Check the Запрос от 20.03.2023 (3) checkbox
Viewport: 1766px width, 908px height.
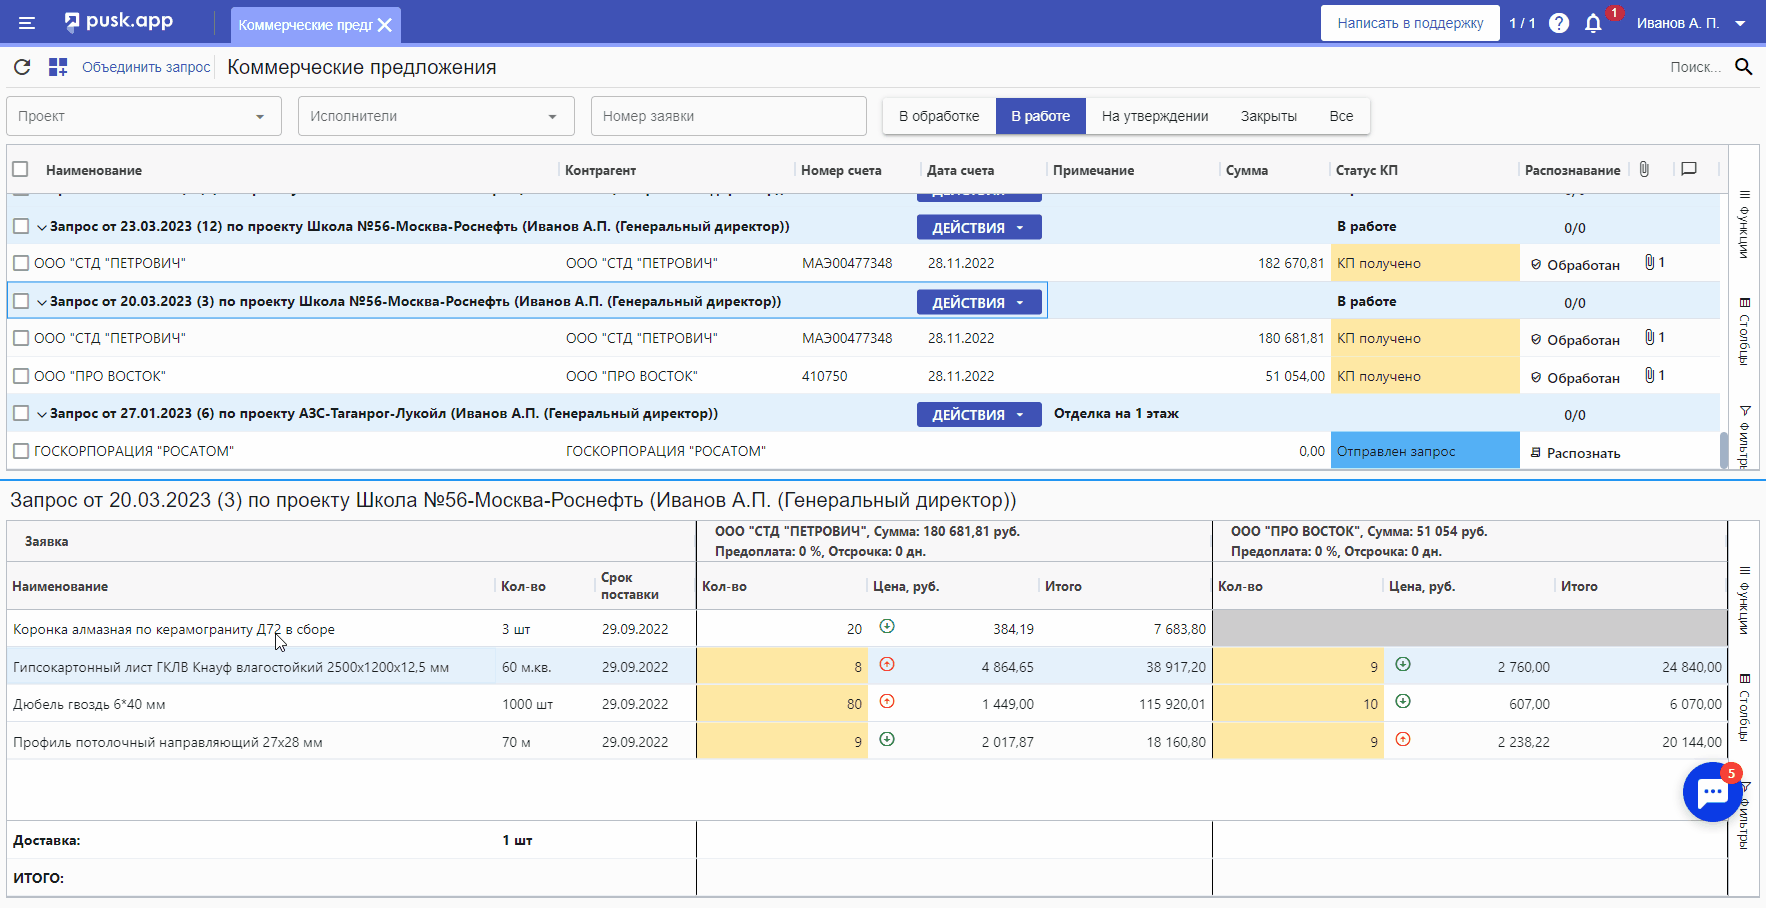[x=21, y=301]
